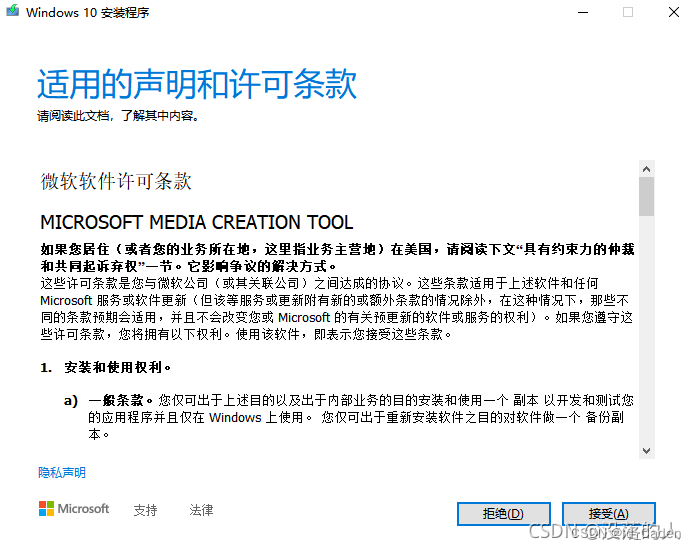
Task: Open the 隐私声明 privacy statement link
Action: (x=62, y=473)
